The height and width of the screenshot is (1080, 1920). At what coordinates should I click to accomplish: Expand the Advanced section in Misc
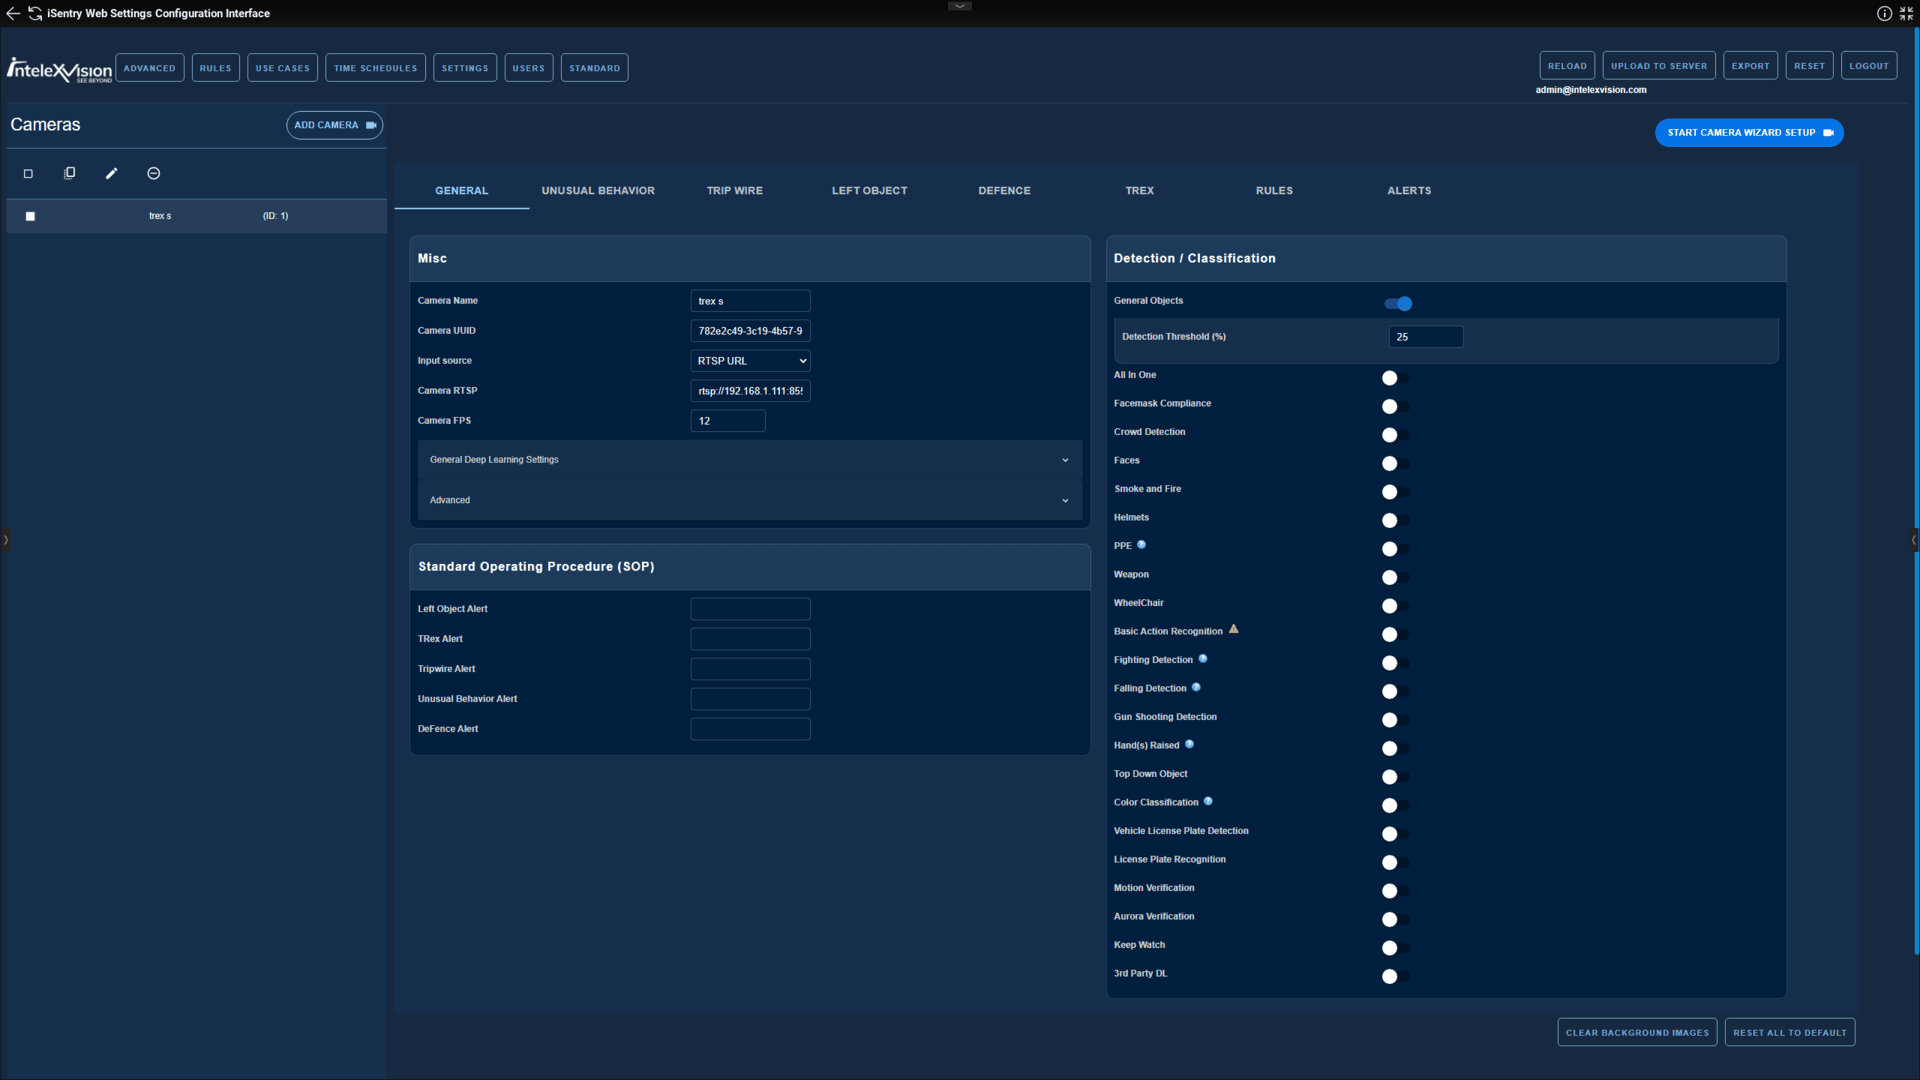[x=749, y=500]
